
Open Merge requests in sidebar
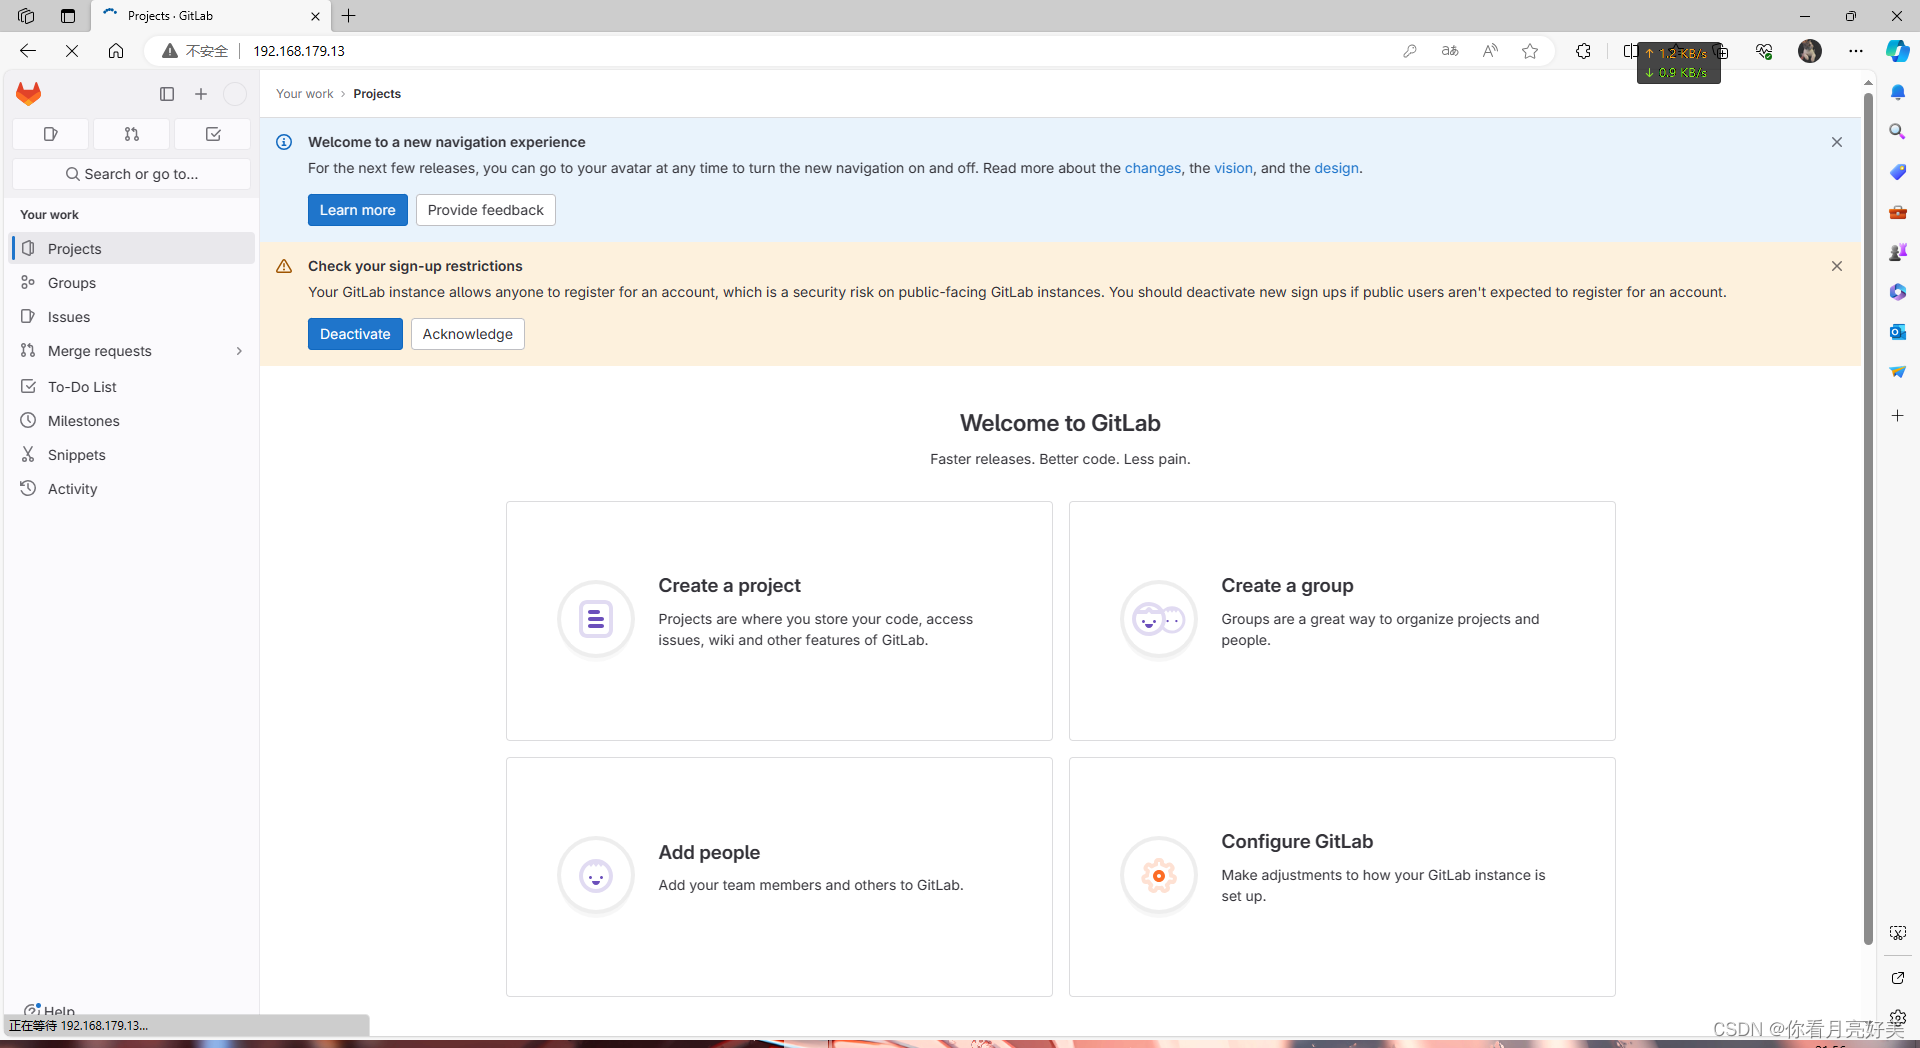[x=100, y=351]
